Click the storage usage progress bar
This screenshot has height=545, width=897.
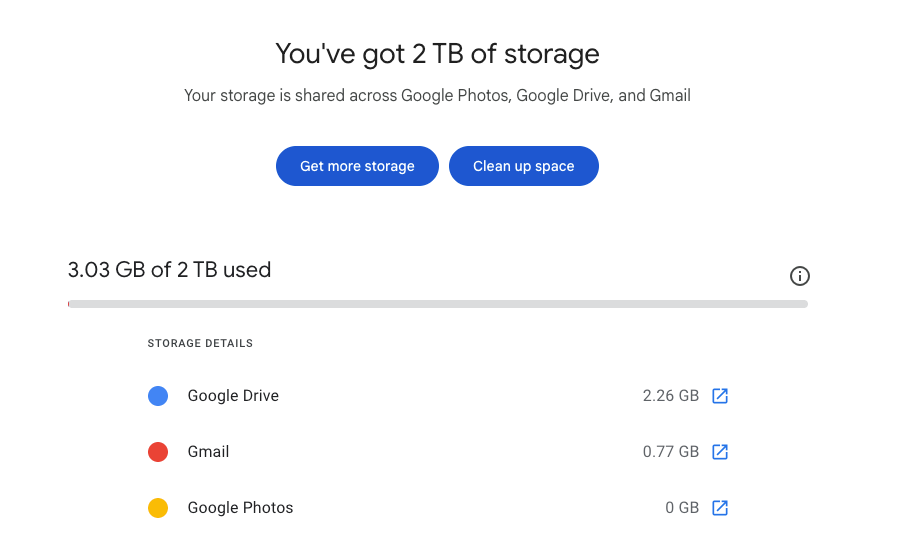click(438, 304)
